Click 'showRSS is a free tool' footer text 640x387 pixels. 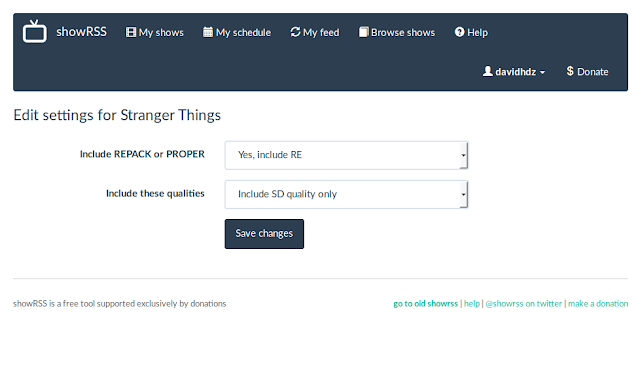coord(120,304)
